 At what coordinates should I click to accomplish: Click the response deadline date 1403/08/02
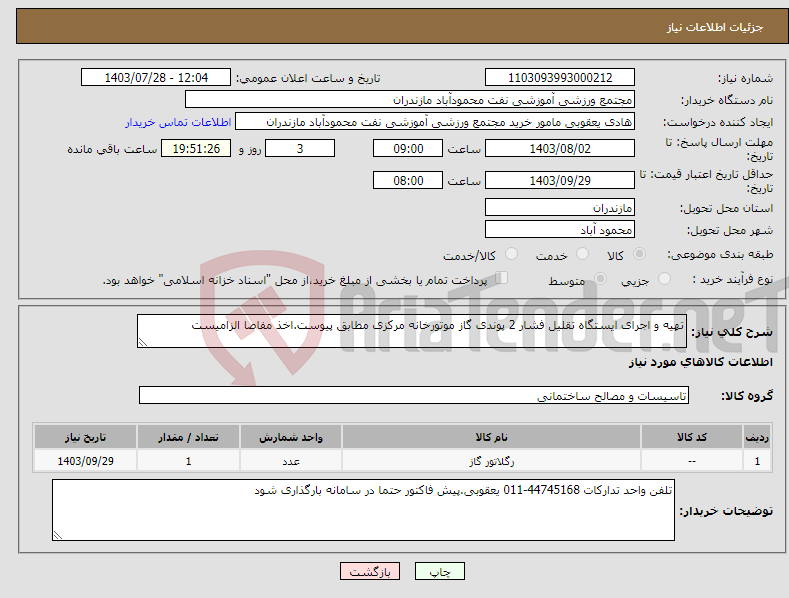pos(560,148)
